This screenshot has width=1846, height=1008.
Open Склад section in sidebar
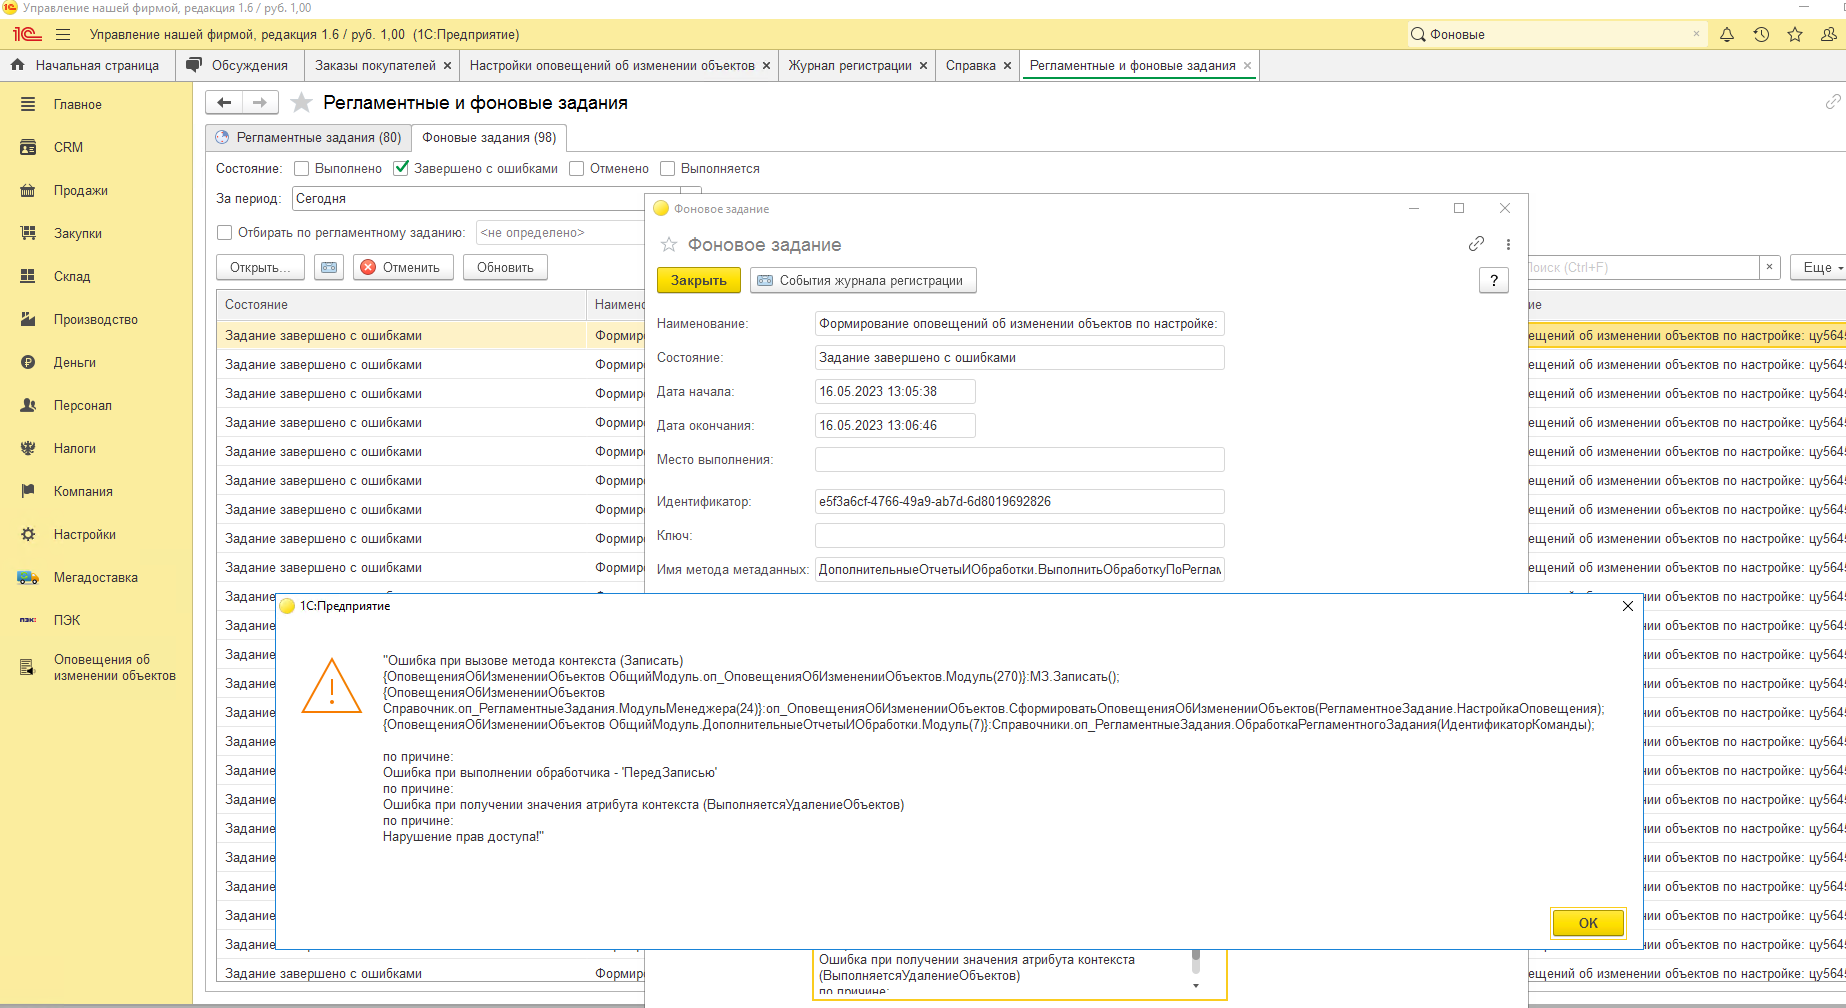[72, 276]
